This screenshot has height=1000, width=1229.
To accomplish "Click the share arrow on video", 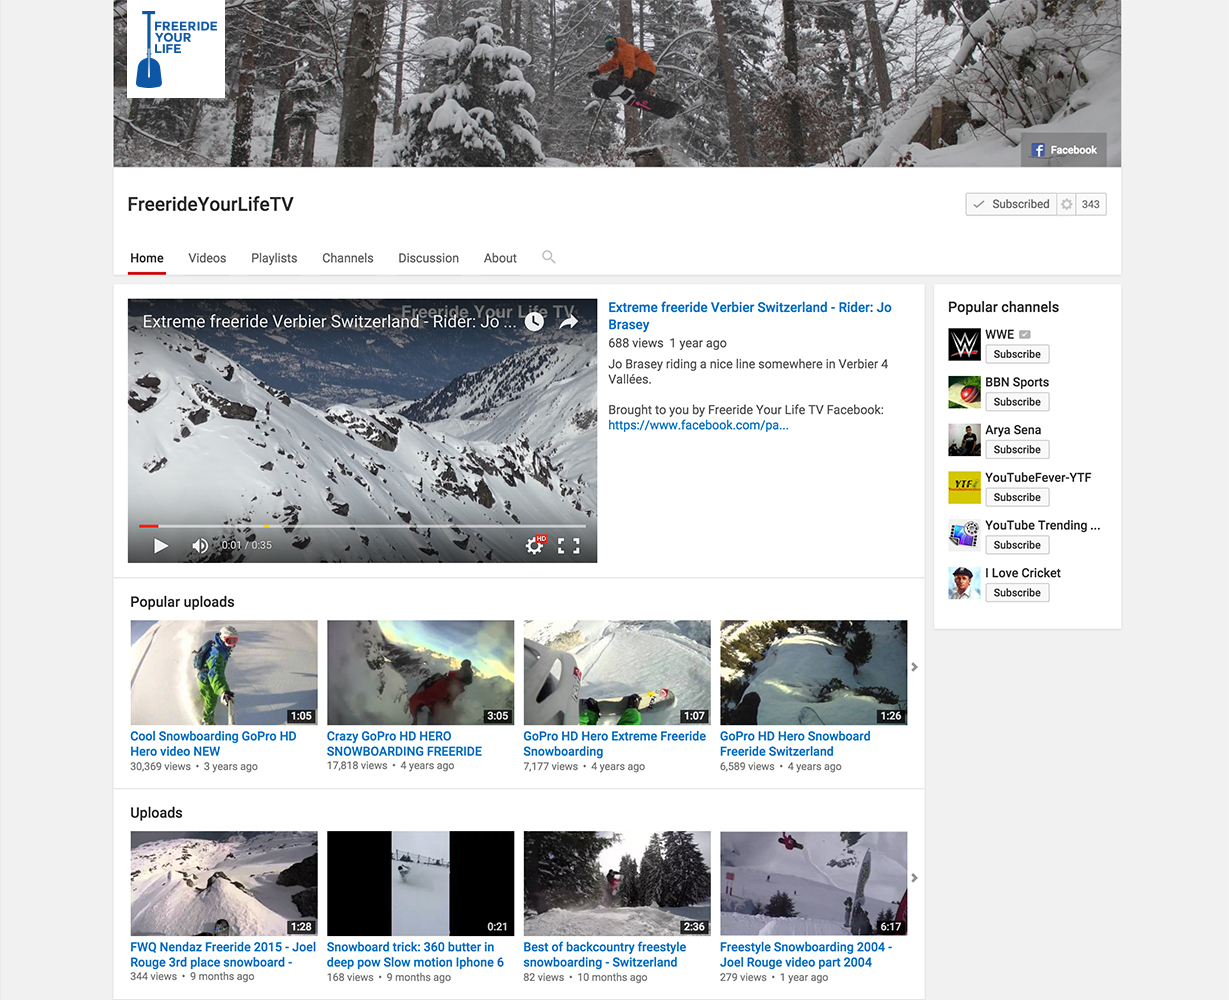I will (568, 321).
